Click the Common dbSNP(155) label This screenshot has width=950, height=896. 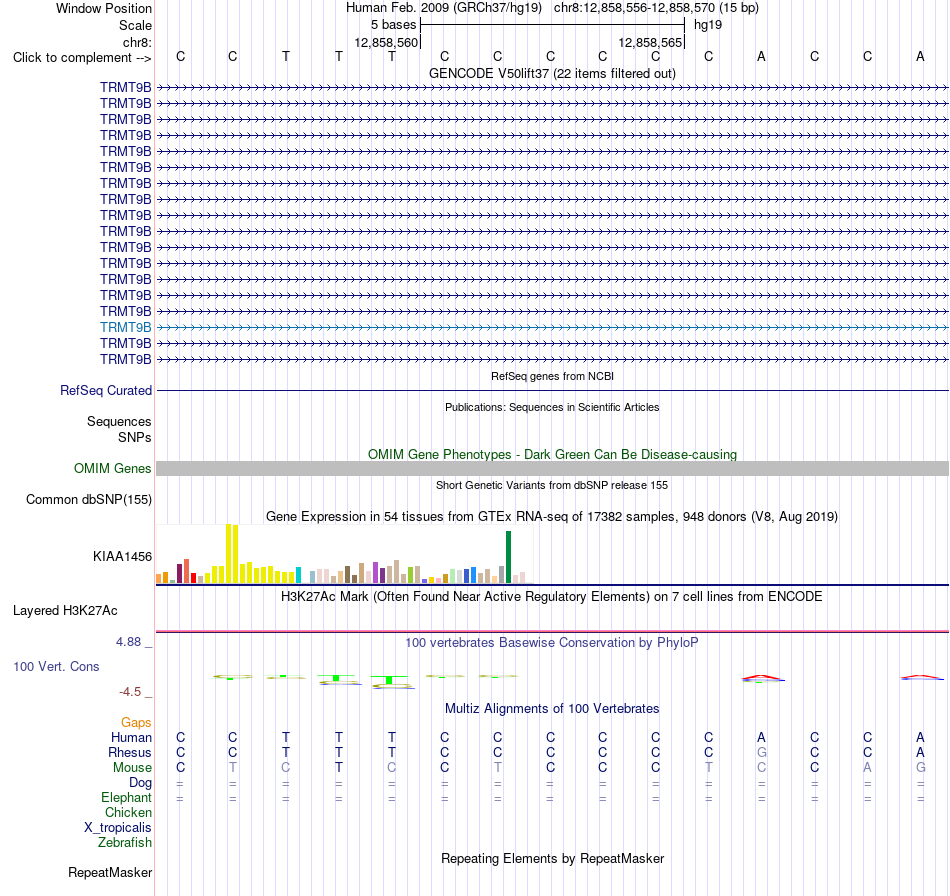tap(88, 500)
